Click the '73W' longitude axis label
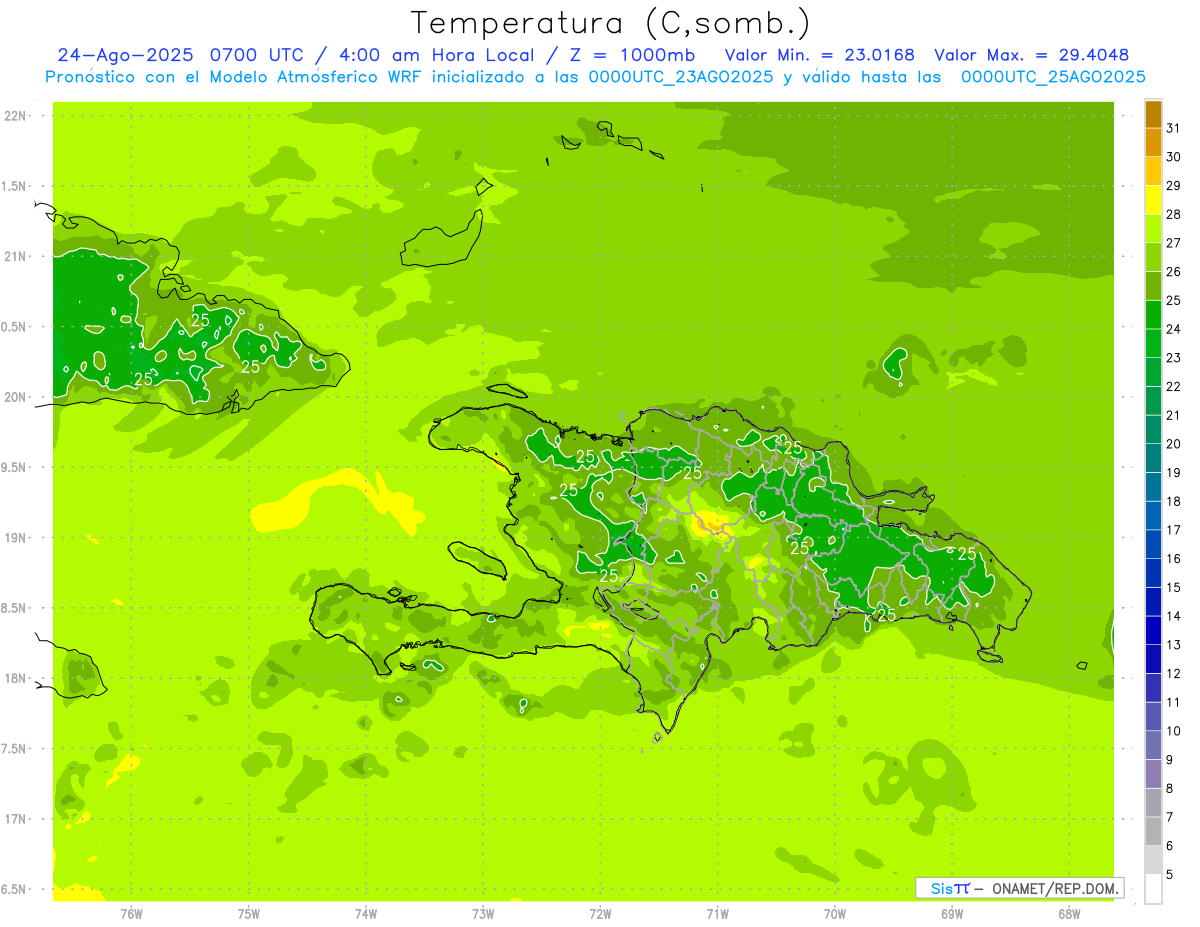1200x927 pixels. pyautogui.click(x=483, y=913)
